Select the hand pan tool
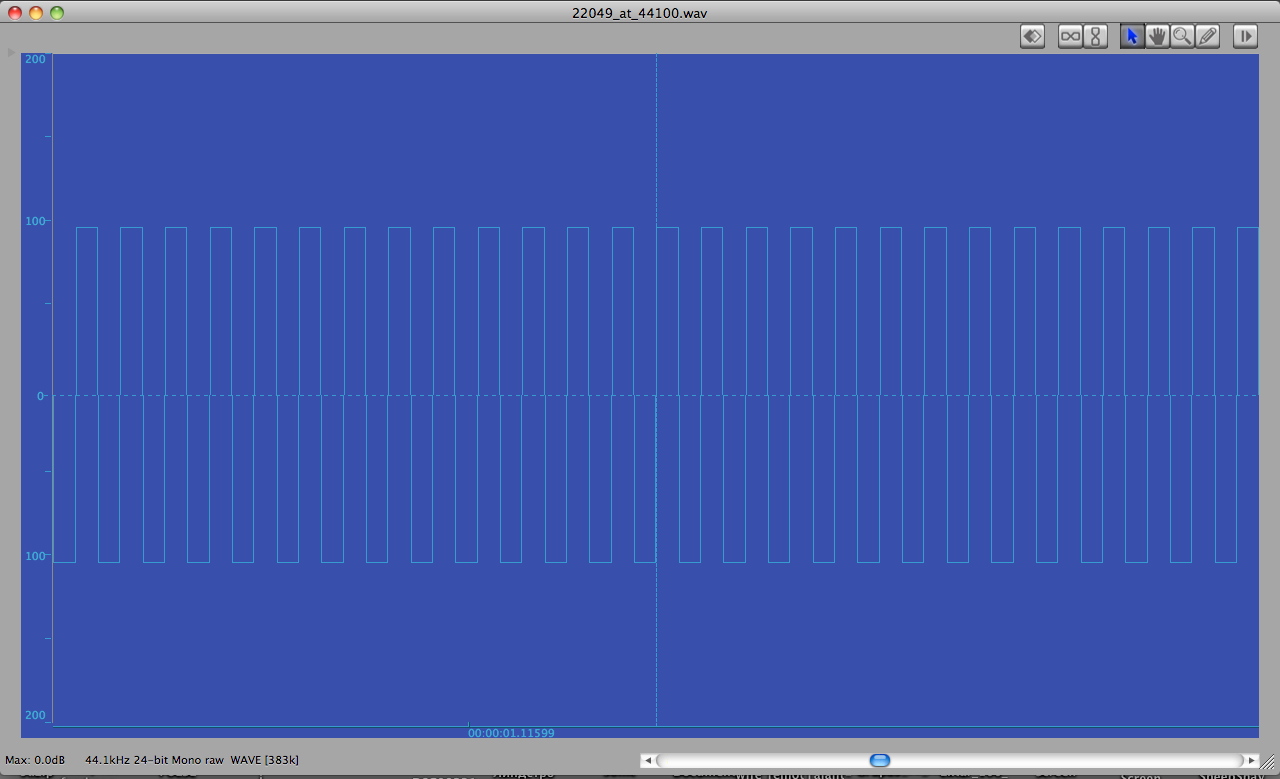The width and height of the screenshot is (1280, 779). (1157, 37)
